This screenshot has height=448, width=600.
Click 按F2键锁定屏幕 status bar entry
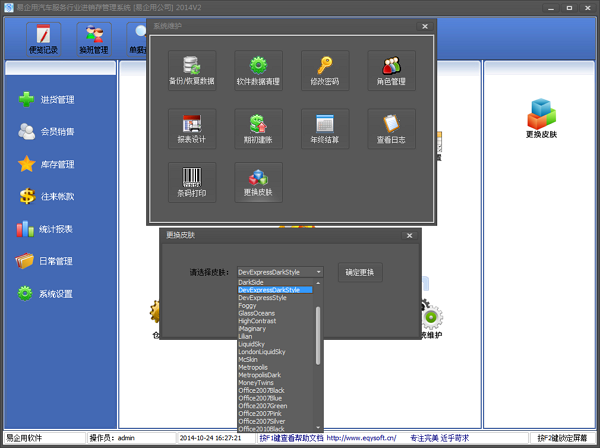[x=562, y=438]
